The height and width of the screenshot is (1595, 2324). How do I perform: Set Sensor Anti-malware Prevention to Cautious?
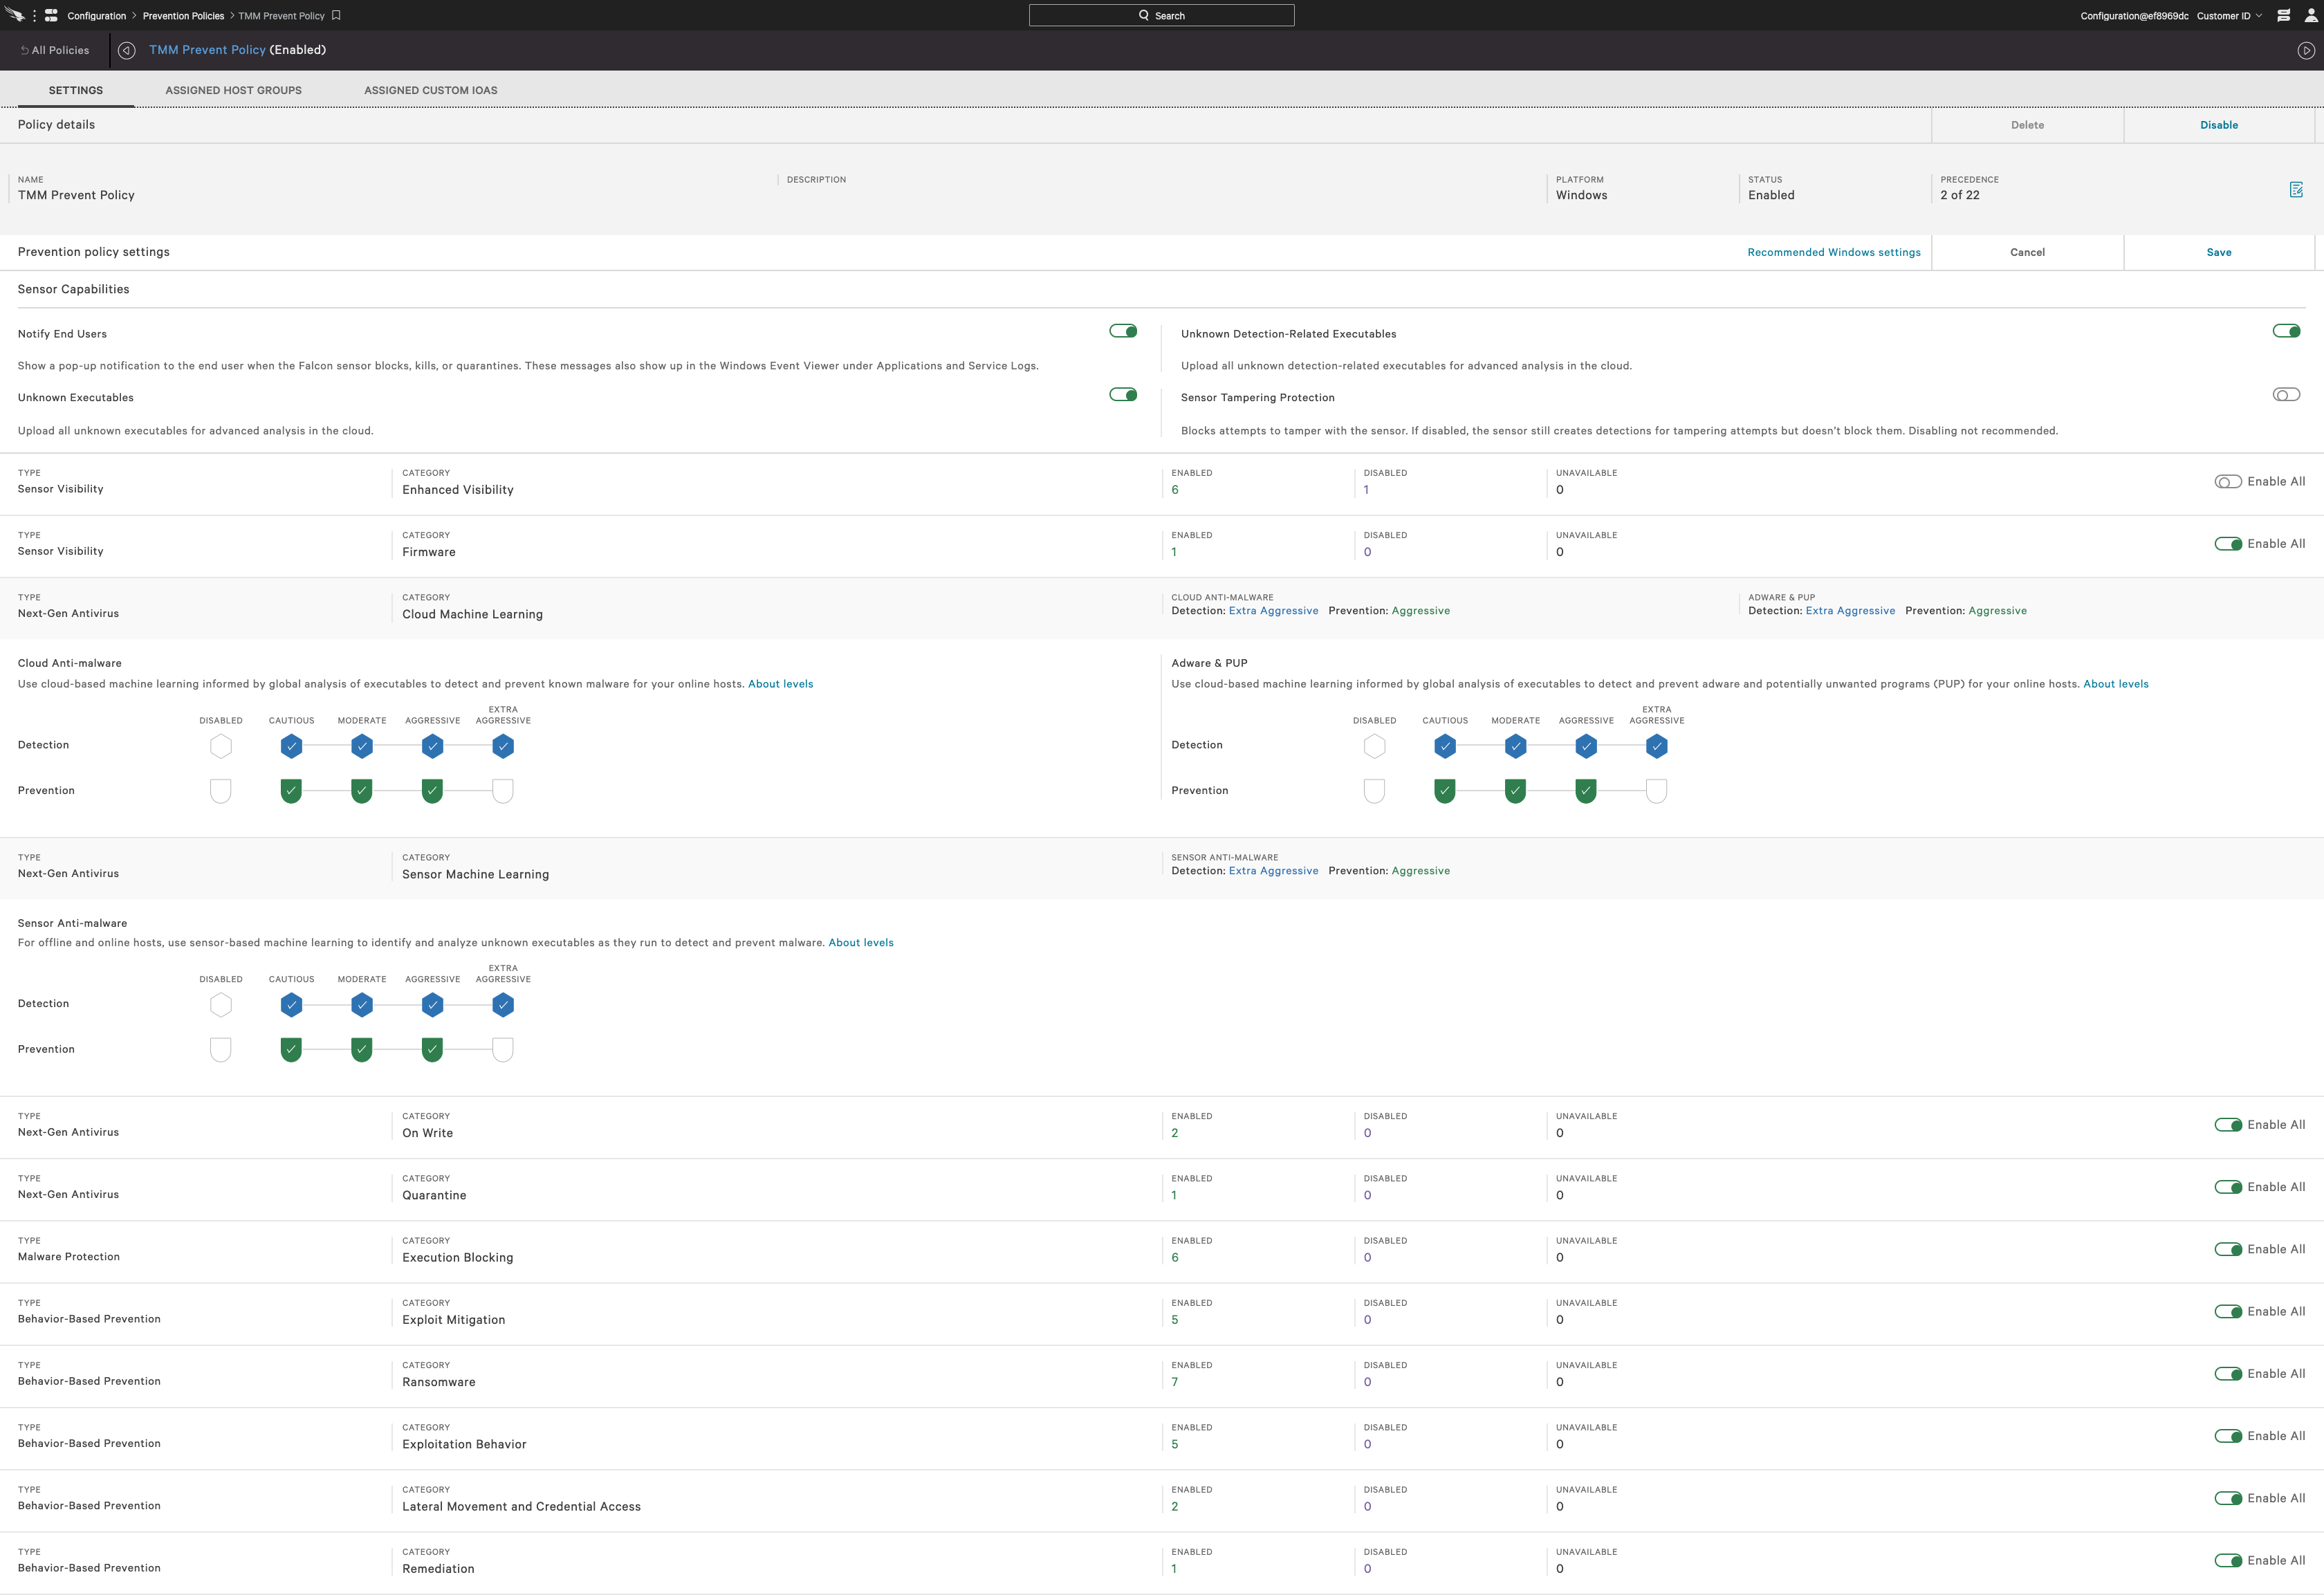[291, 1050]
